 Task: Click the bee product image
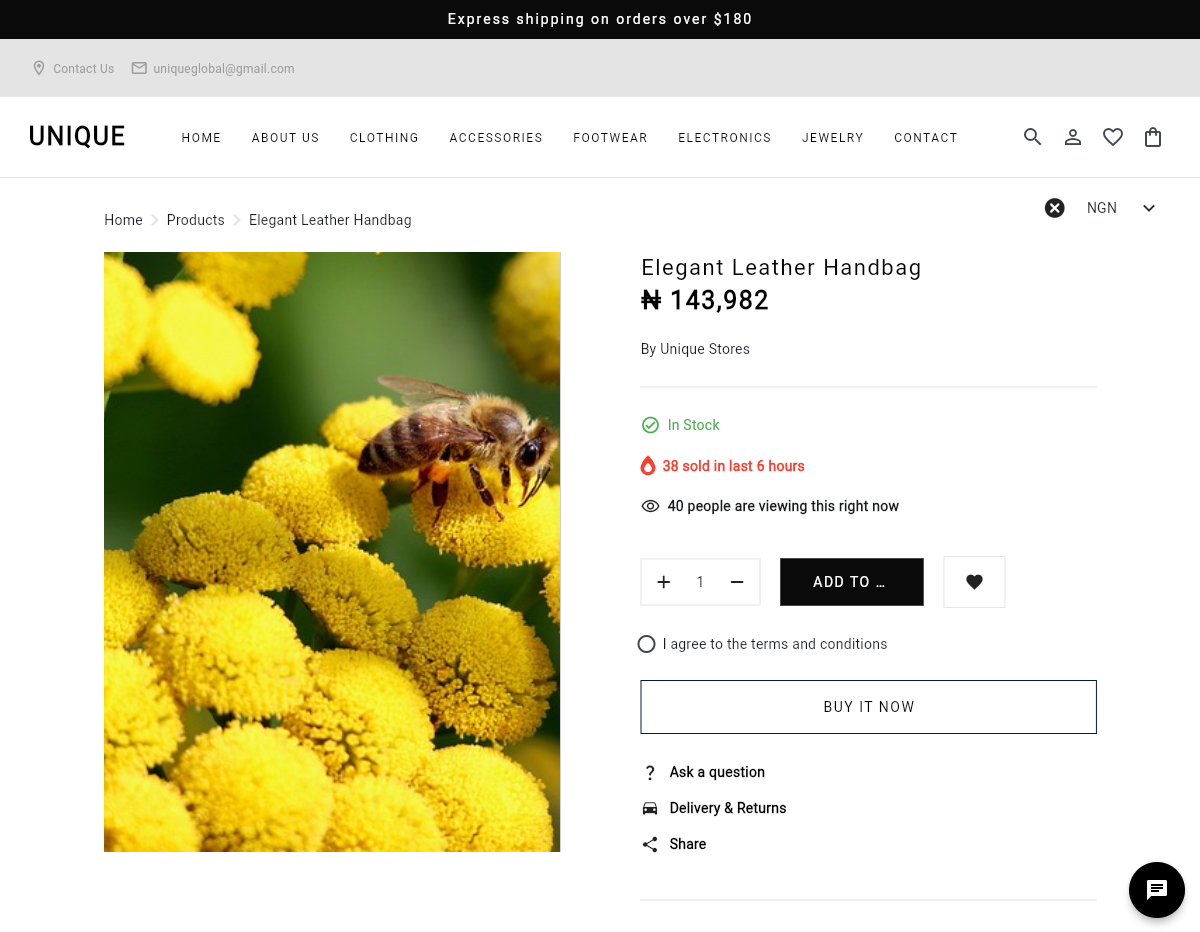[332, 552]
